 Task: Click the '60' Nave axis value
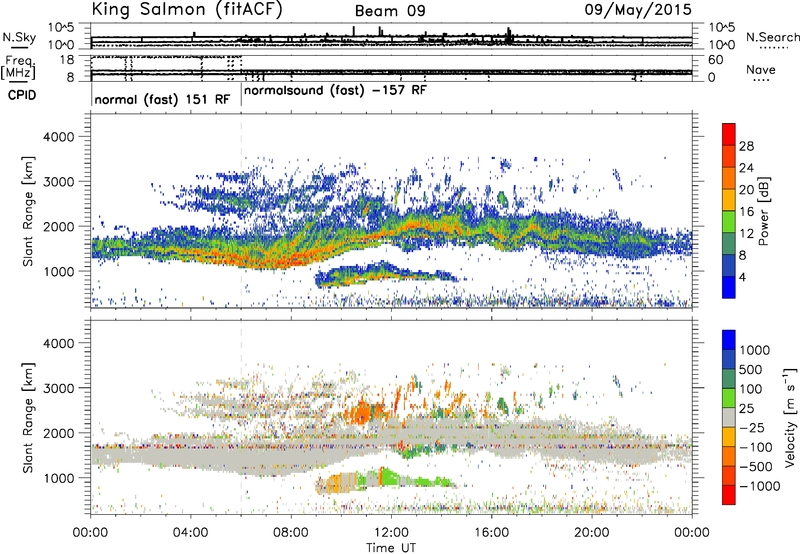click(715, 60)
